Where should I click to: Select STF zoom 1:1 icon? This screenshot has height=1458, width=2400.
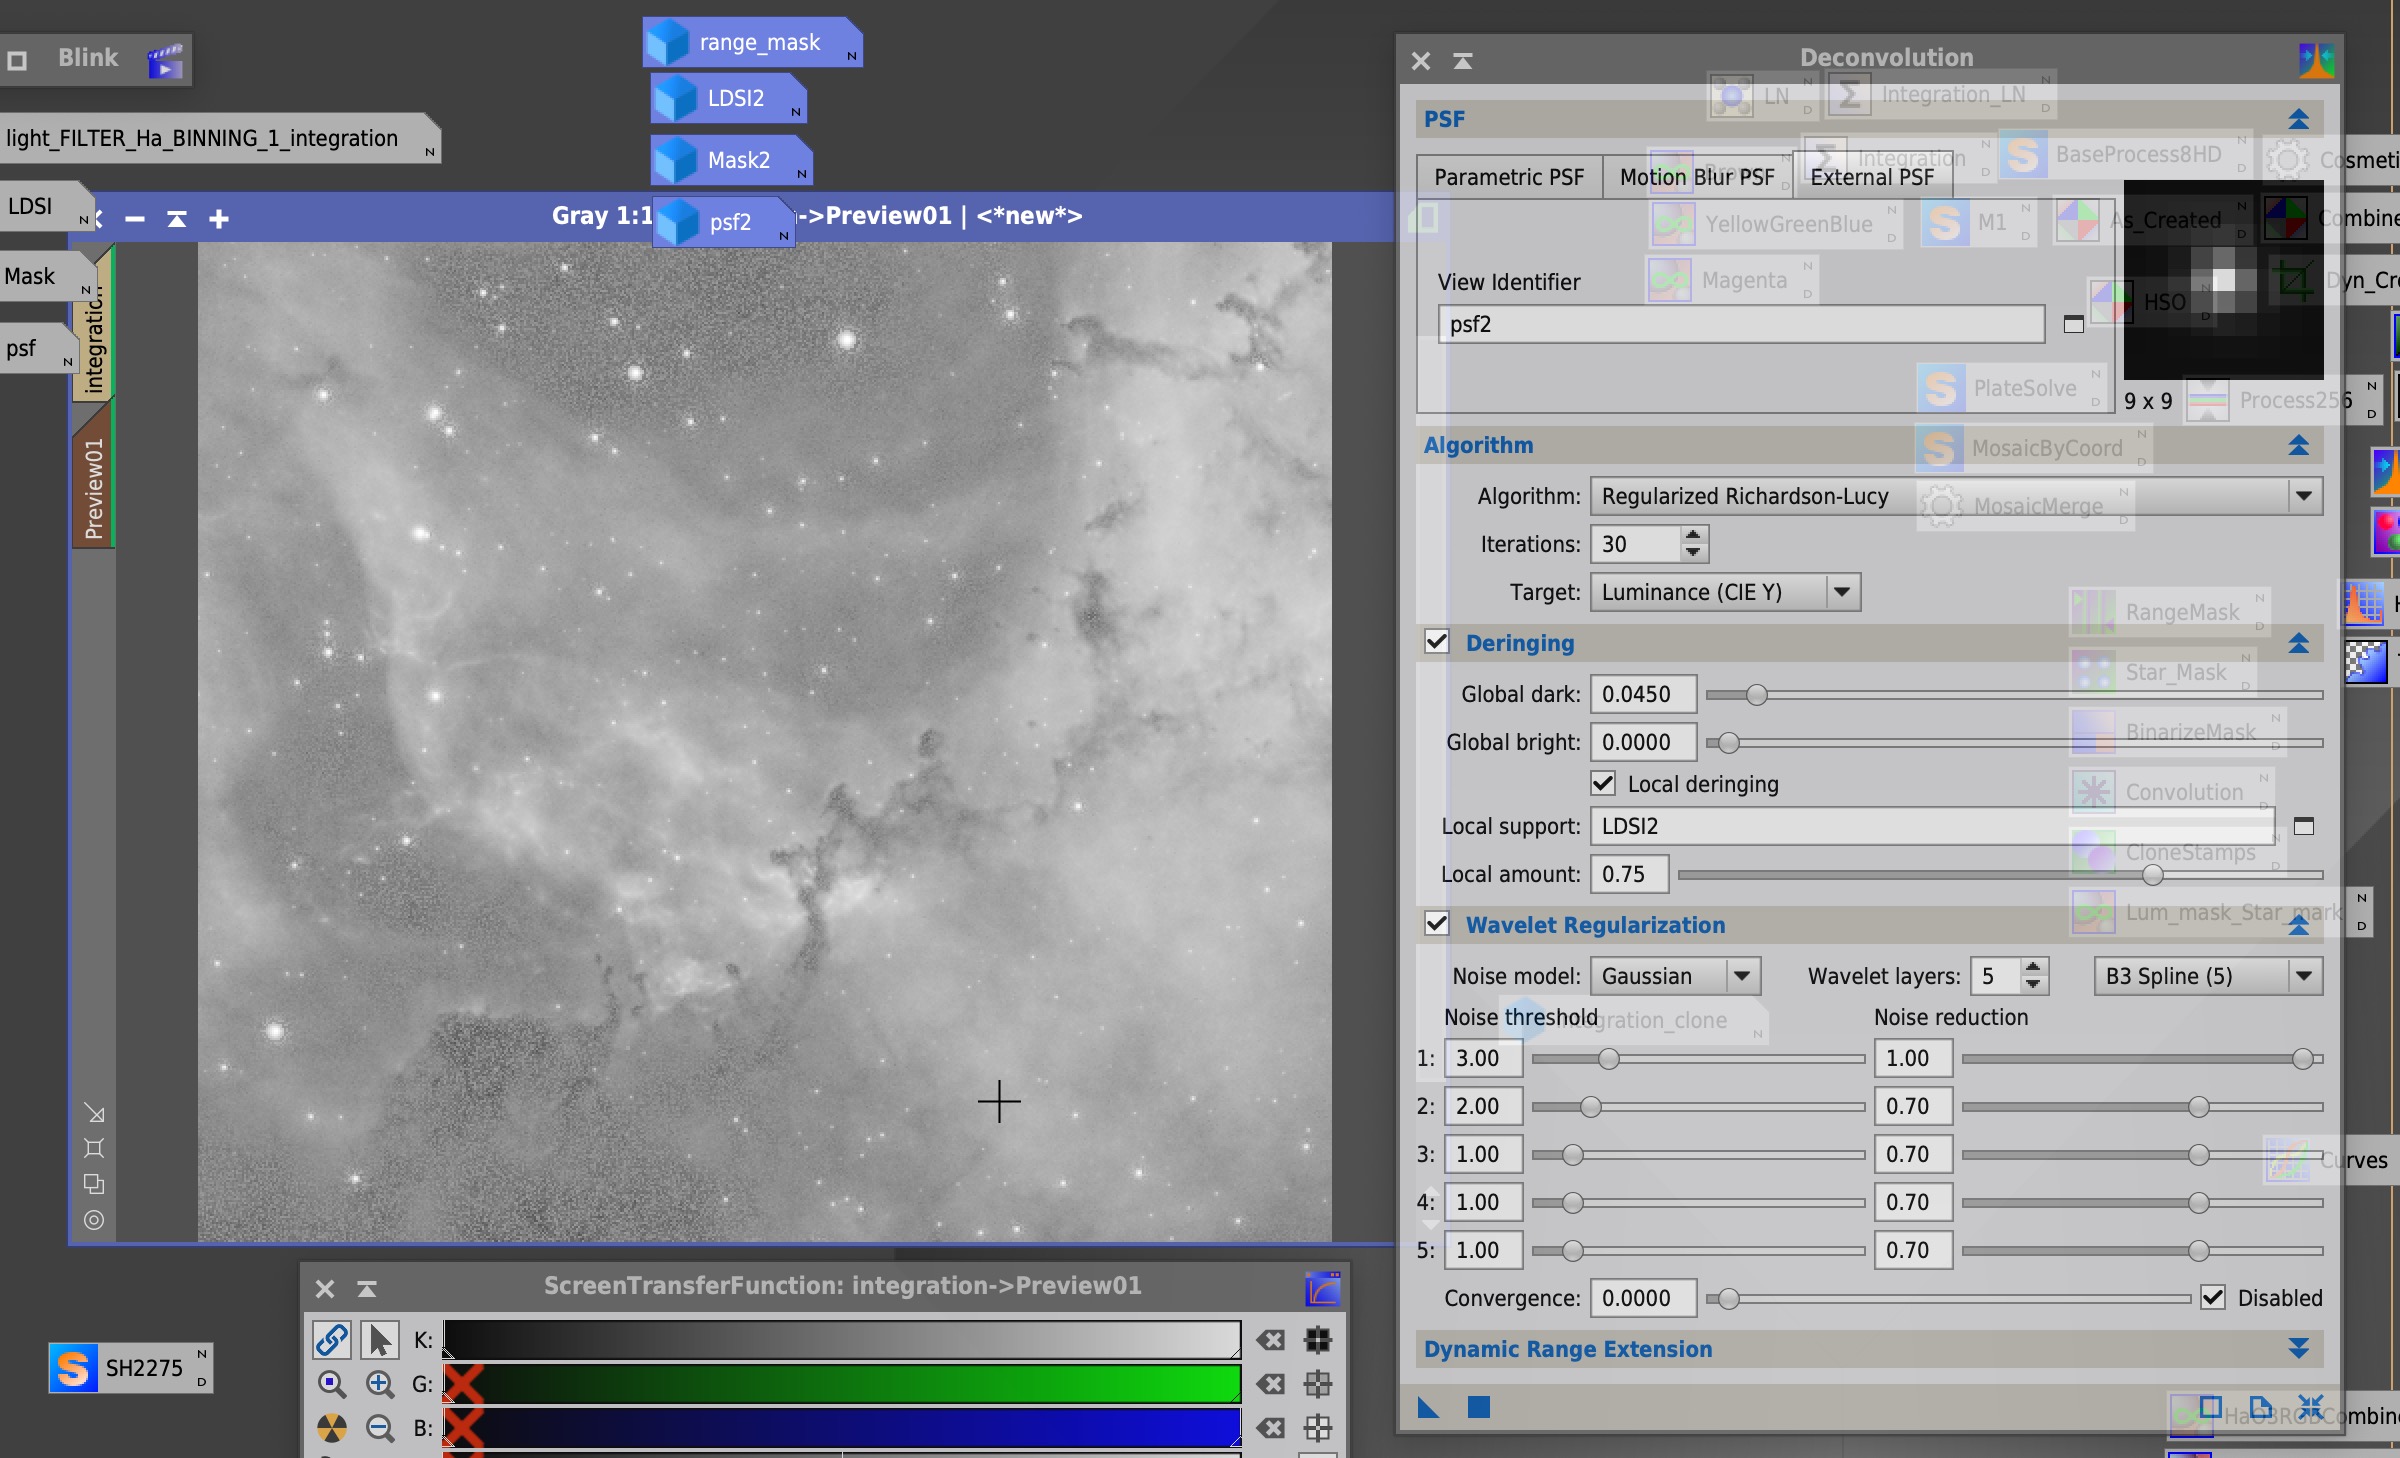(x=331, y=1384)
